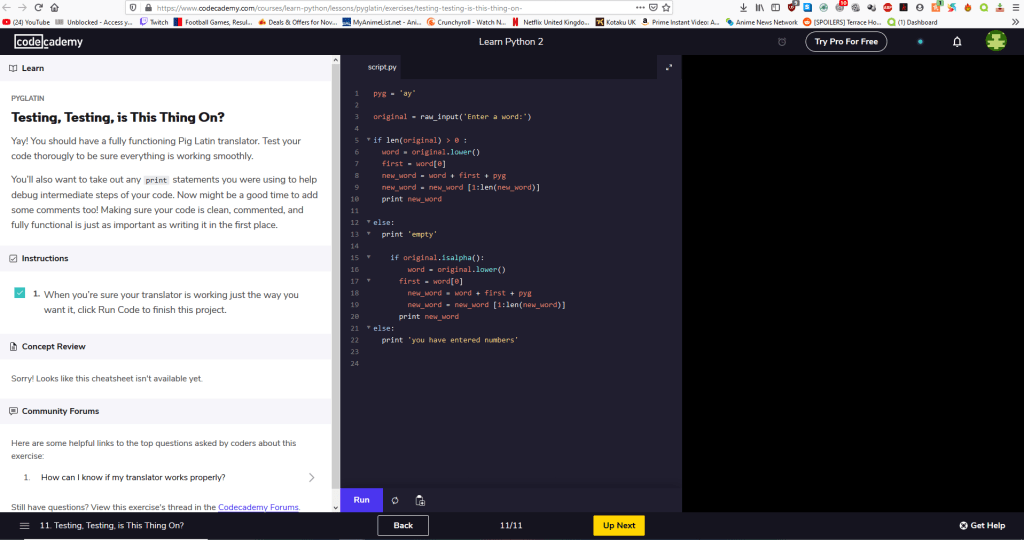Open the MyAnimeList.net bookmark
The height and width of the screenshot is (540, 1024).
coord(382,22)
